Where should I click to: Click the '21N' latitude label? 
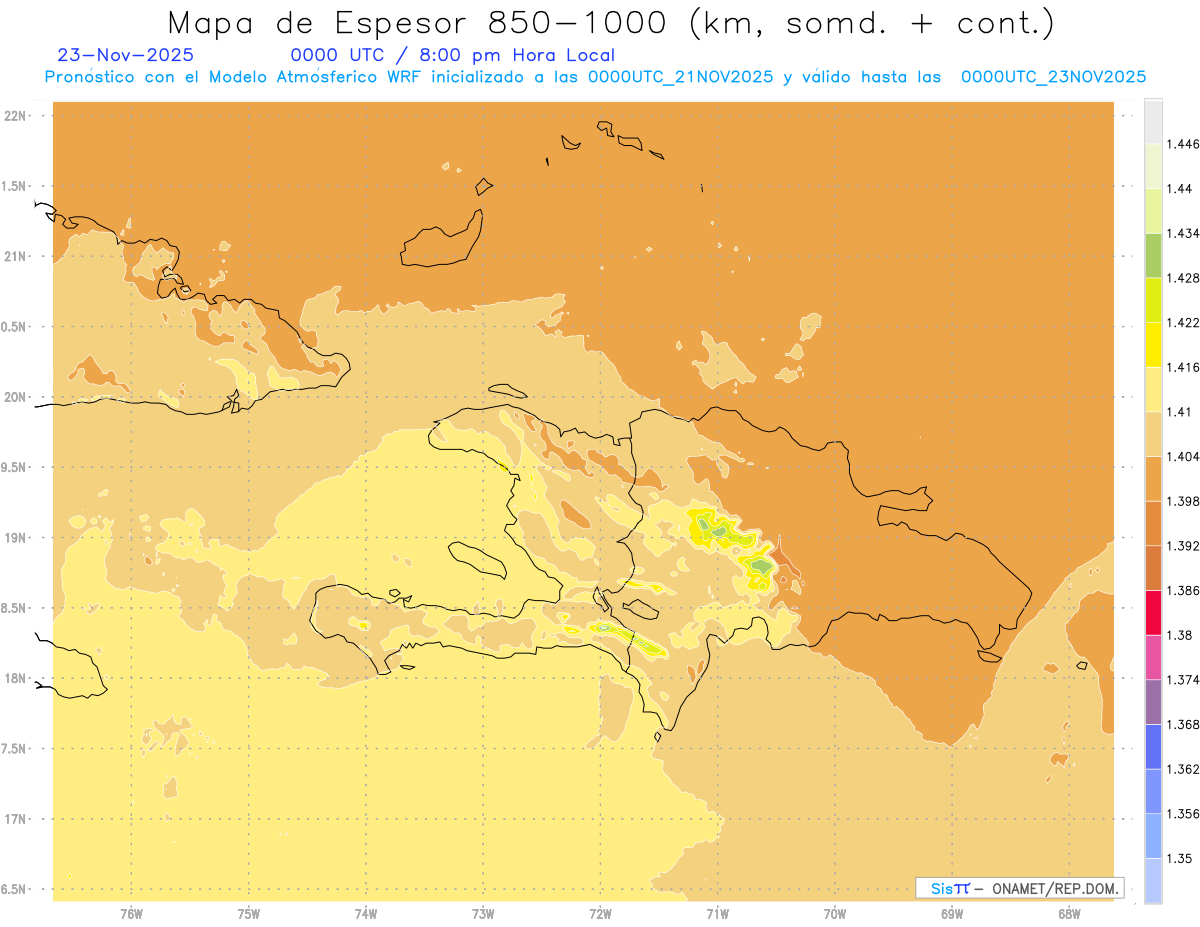click(16, 257)
